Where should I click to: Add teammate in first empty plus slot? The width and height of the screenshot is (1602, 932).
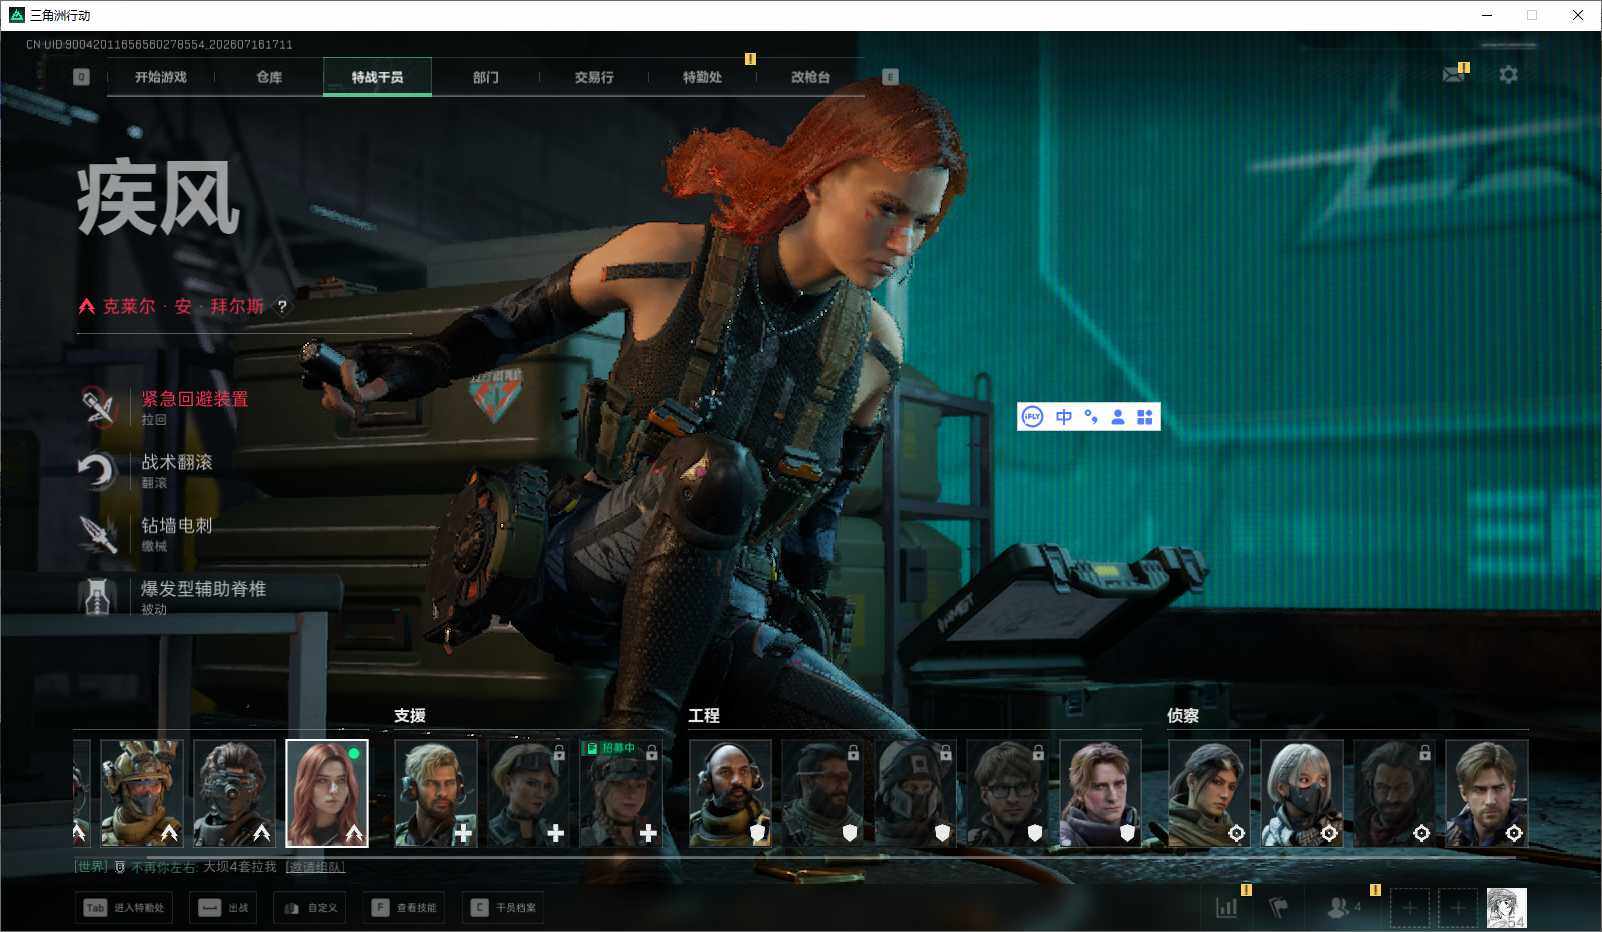1409,908
